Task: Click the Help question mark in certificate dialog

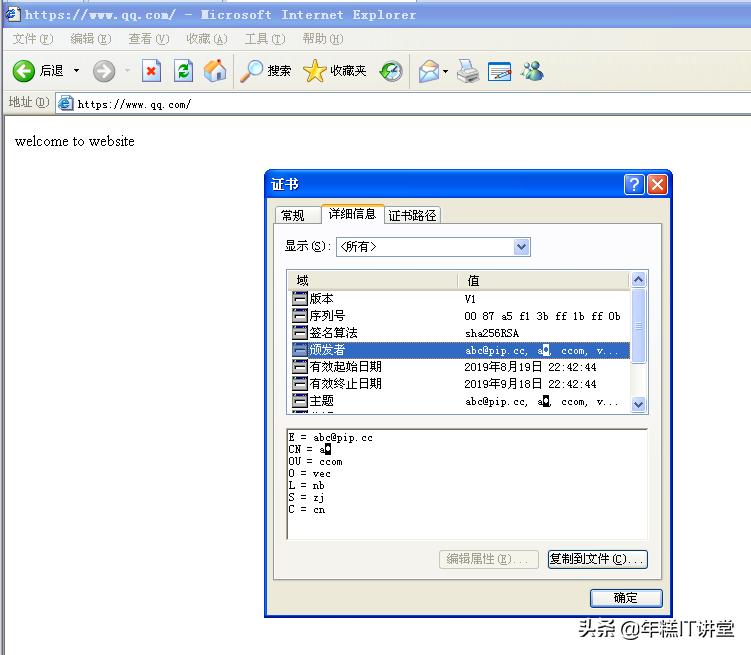Action: coord(634,184)
